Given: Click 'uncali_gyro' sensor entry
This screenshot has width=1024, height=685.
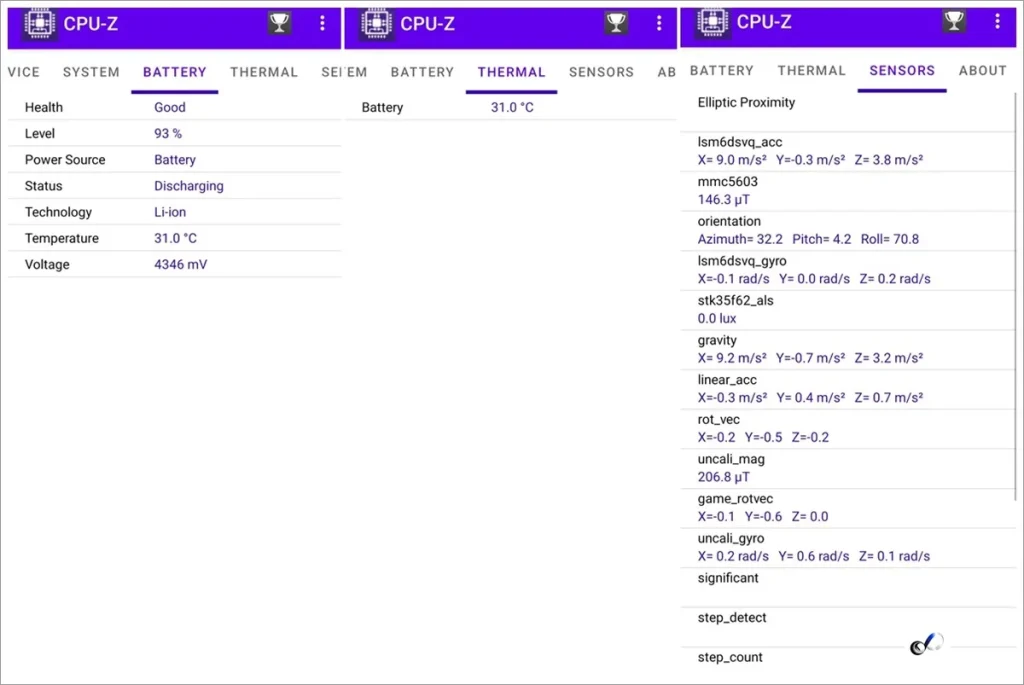Looking at the screenshot, I should point(847,548).
